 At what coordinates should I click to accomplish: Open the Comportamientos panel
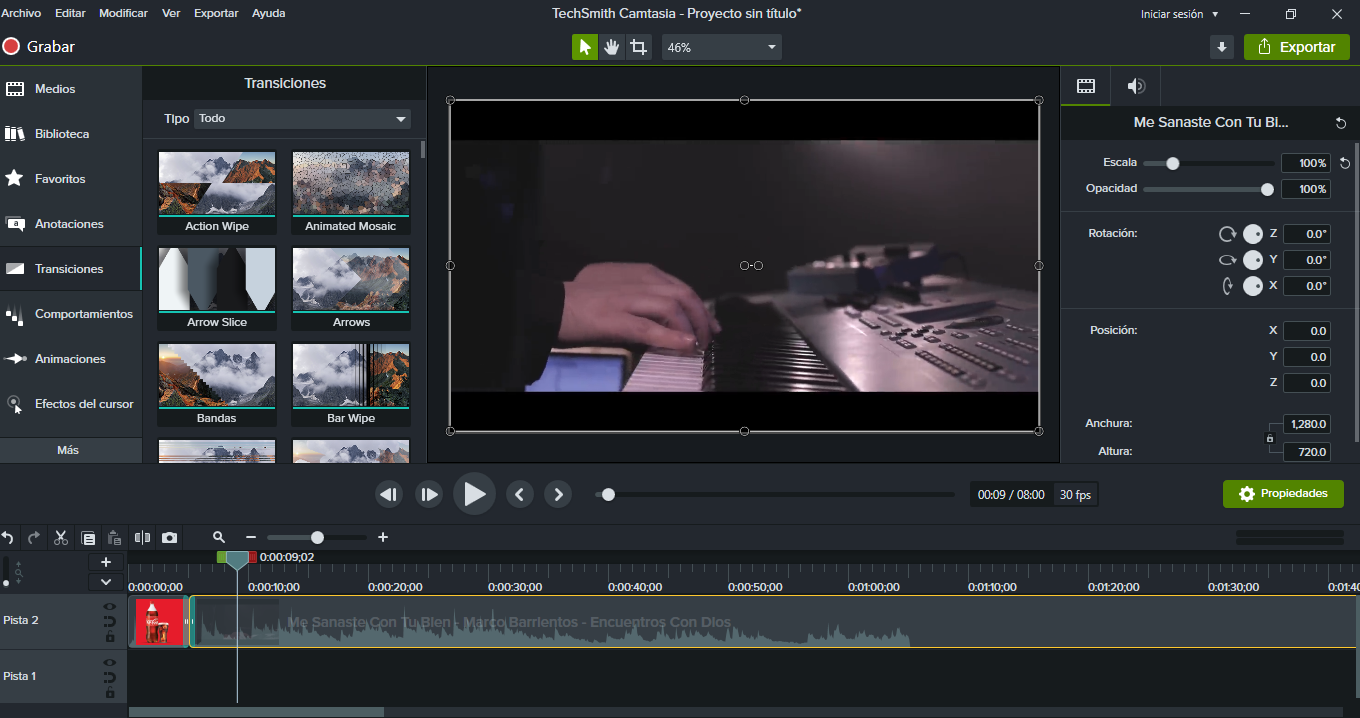(x=71, y=314)
